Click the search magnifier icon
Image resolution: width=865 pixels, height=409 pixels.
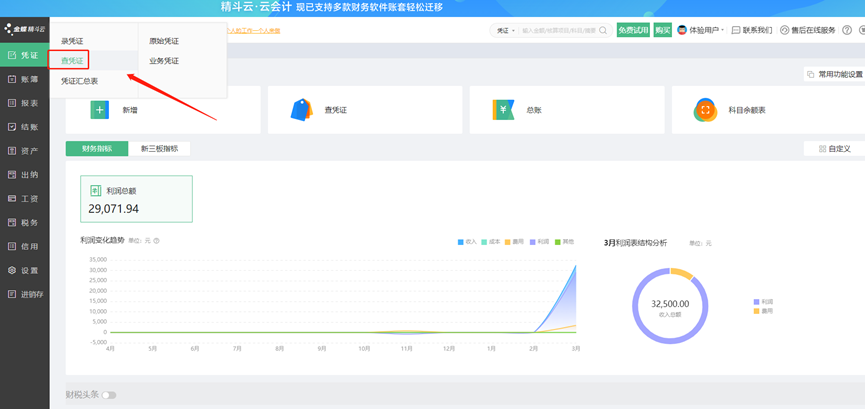pyautogui.click(x=603, y=30)
